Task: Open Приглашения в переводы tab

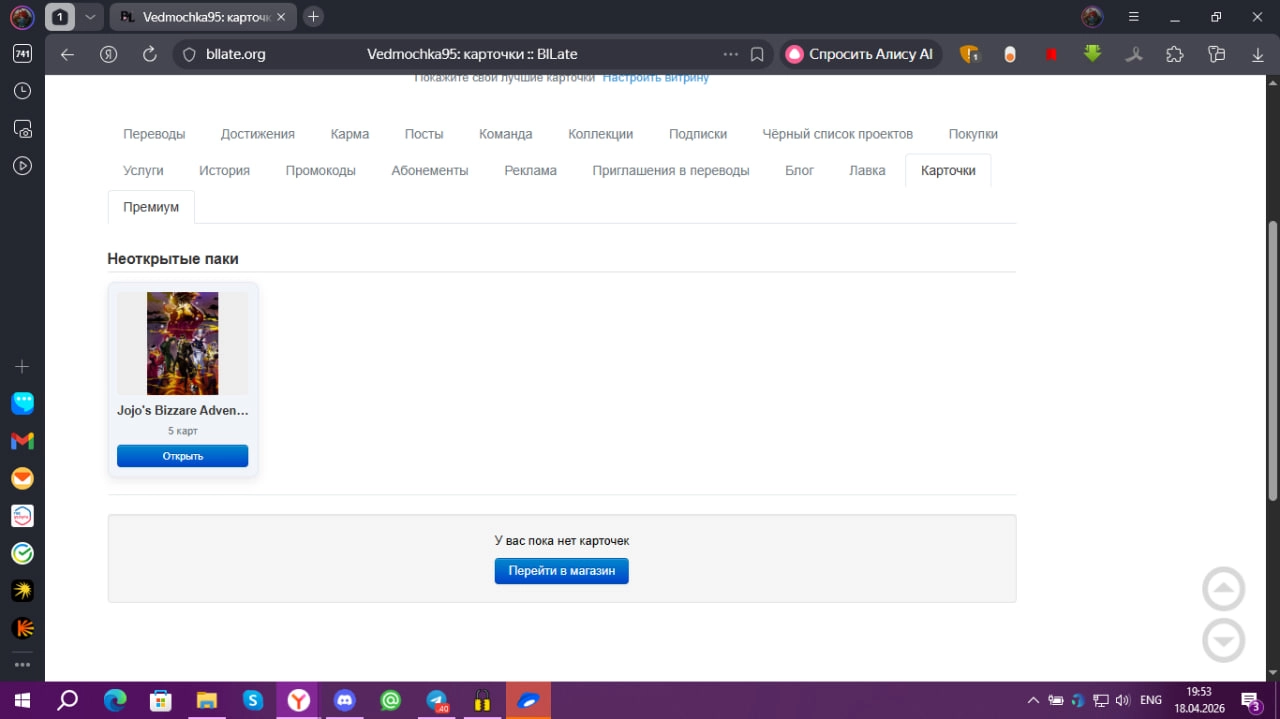Action: 671,171
